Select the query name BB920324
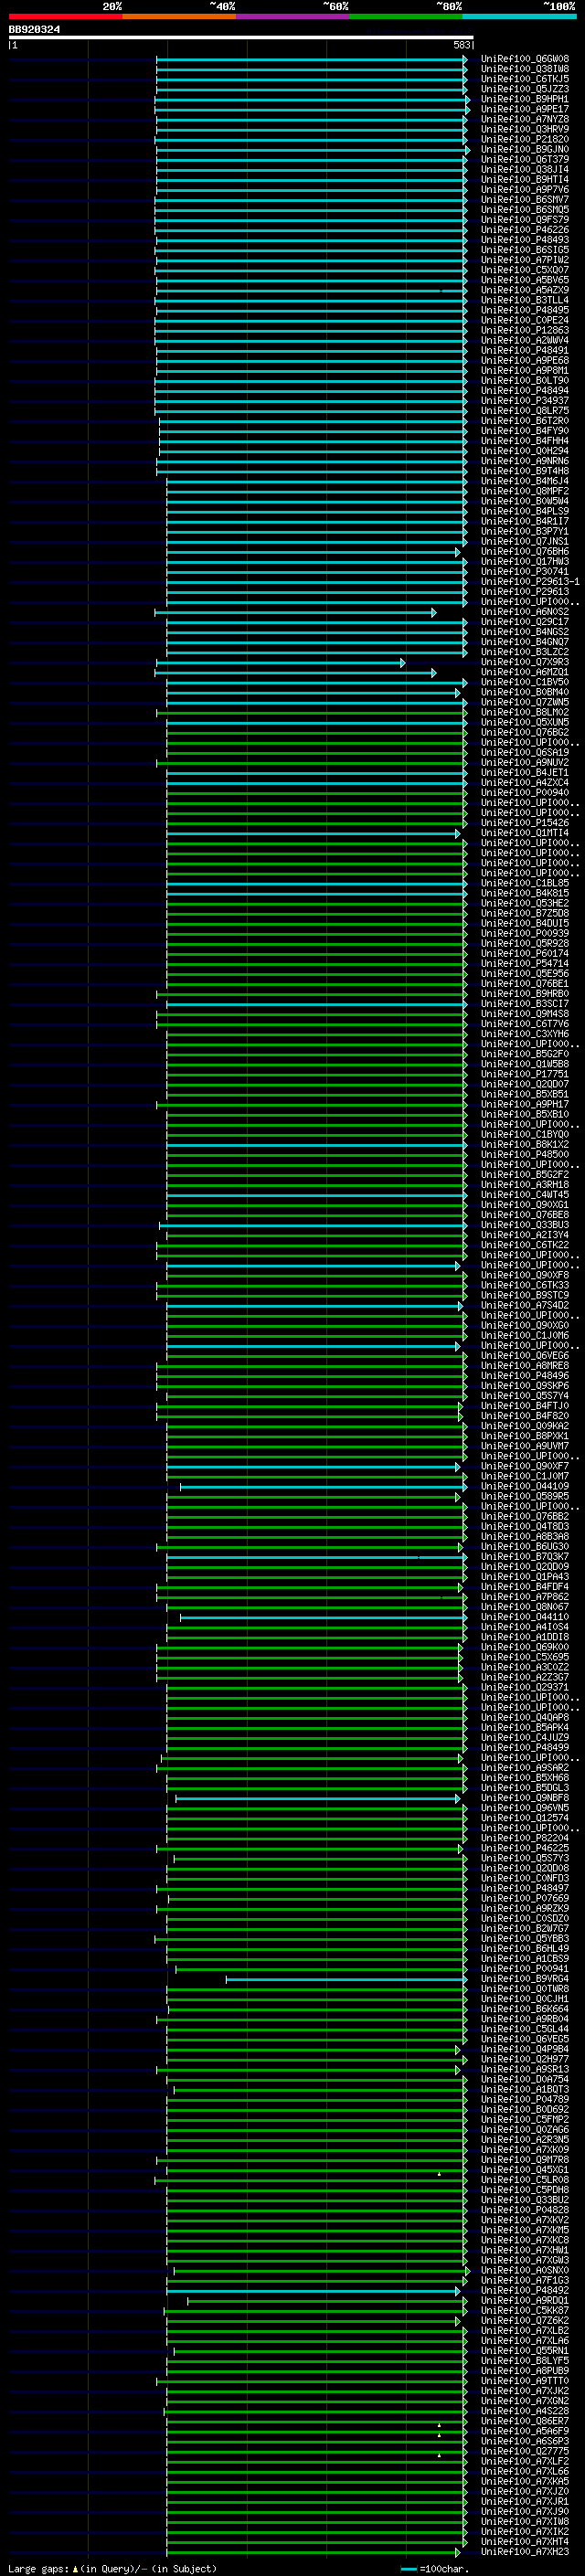The height and width of the screenshot is (2576, 585). (34, 30)
